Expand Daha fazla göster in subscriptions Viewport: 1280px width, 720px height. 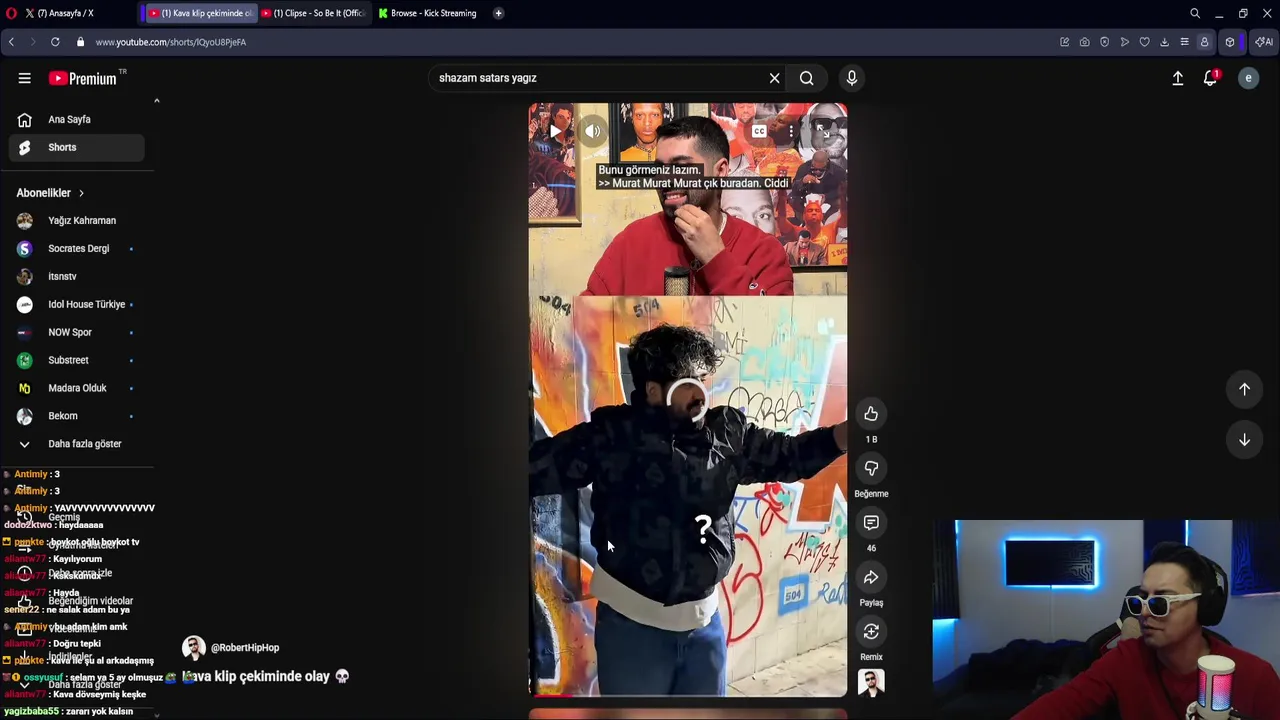point(77,444)
